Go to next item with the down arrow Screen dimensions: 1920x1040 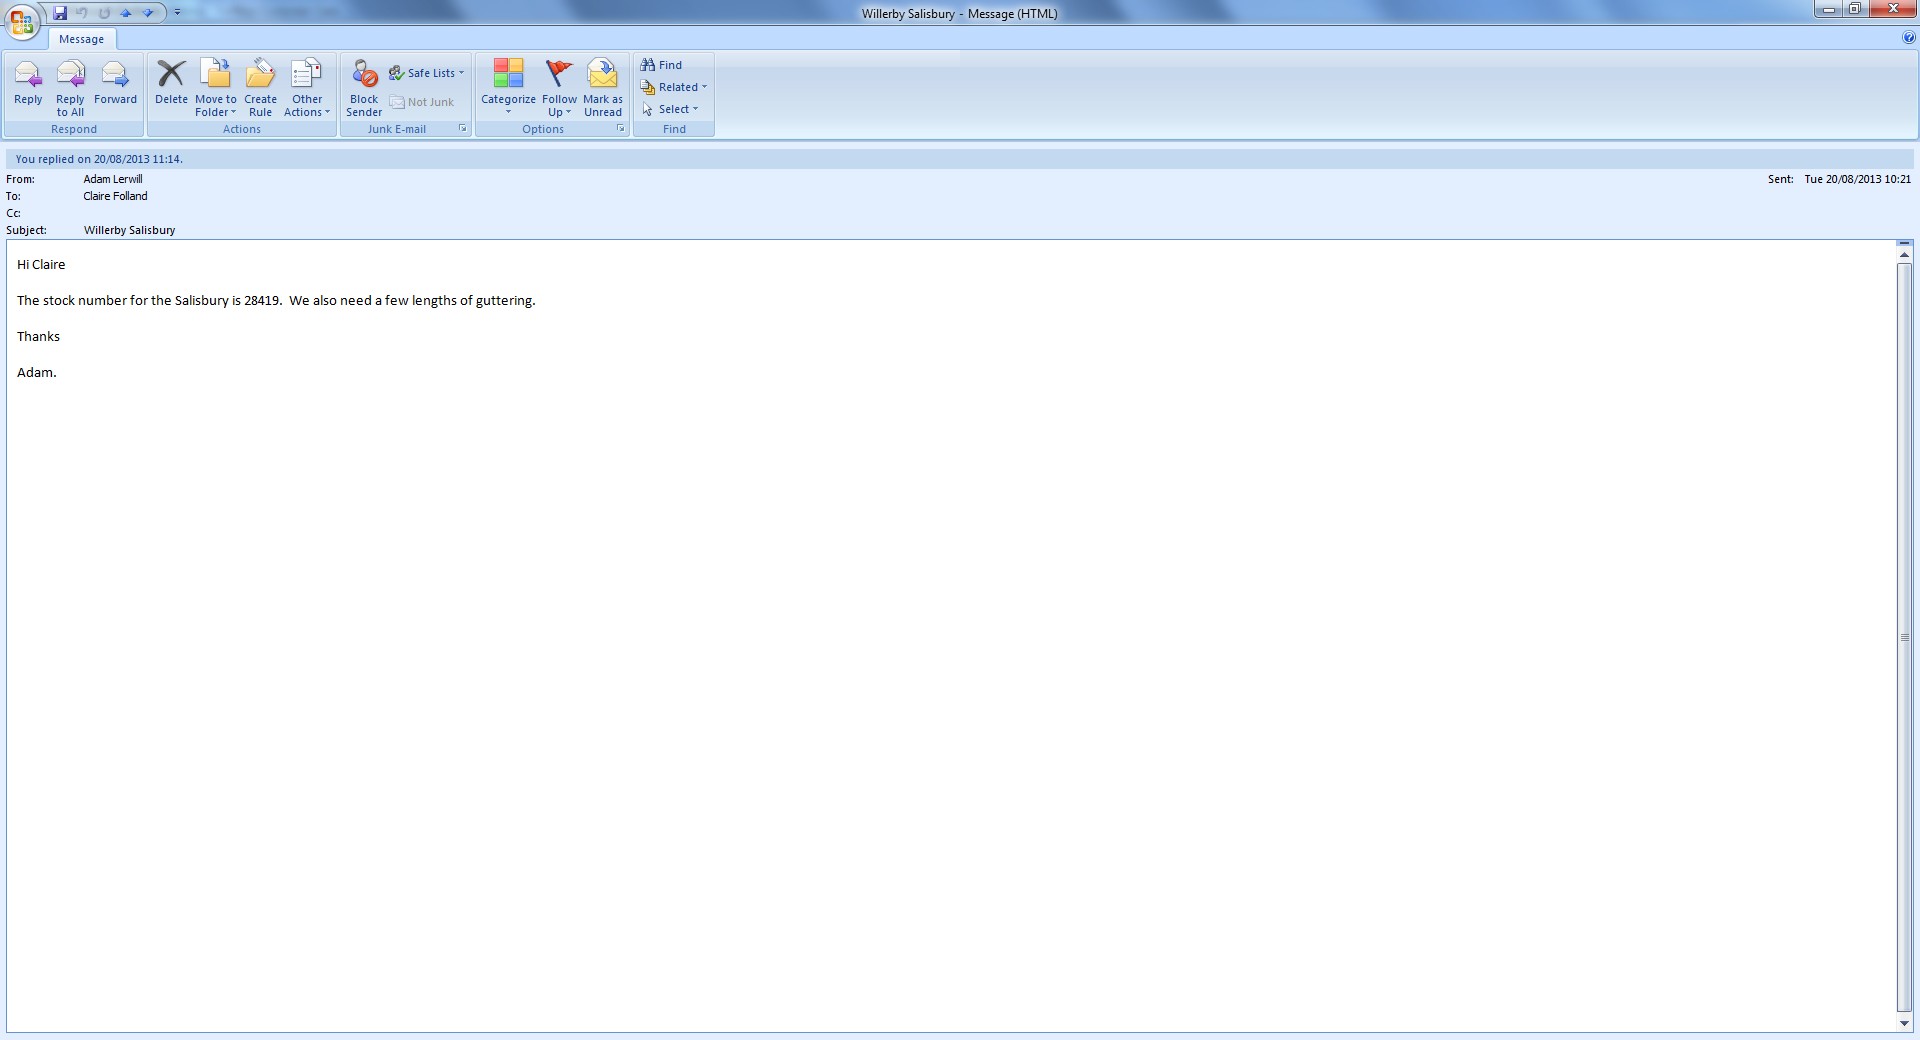coord(148,13)
